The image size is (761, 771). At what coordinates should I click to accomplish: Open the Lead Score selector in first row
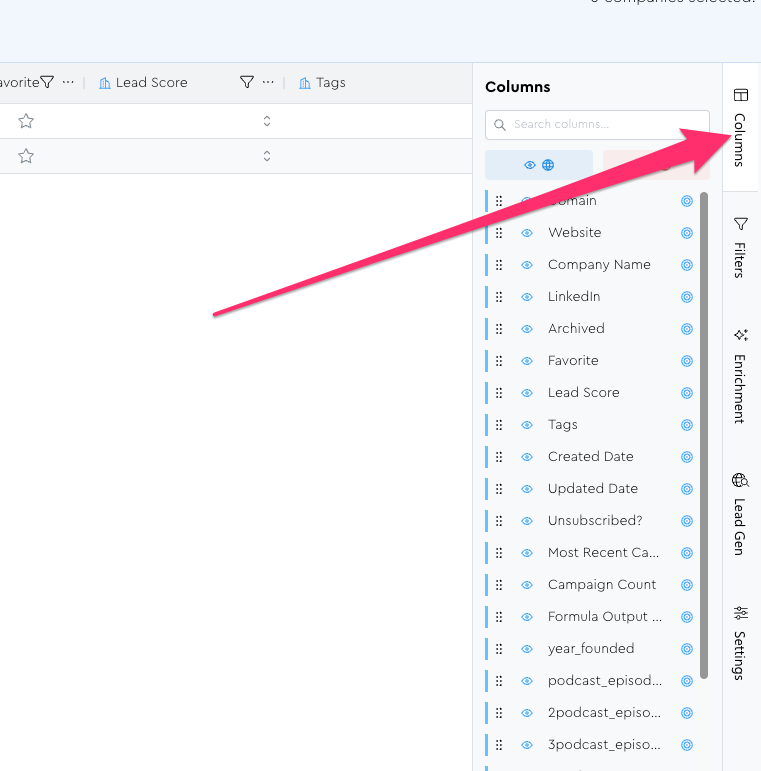click(x=267, y=121)
